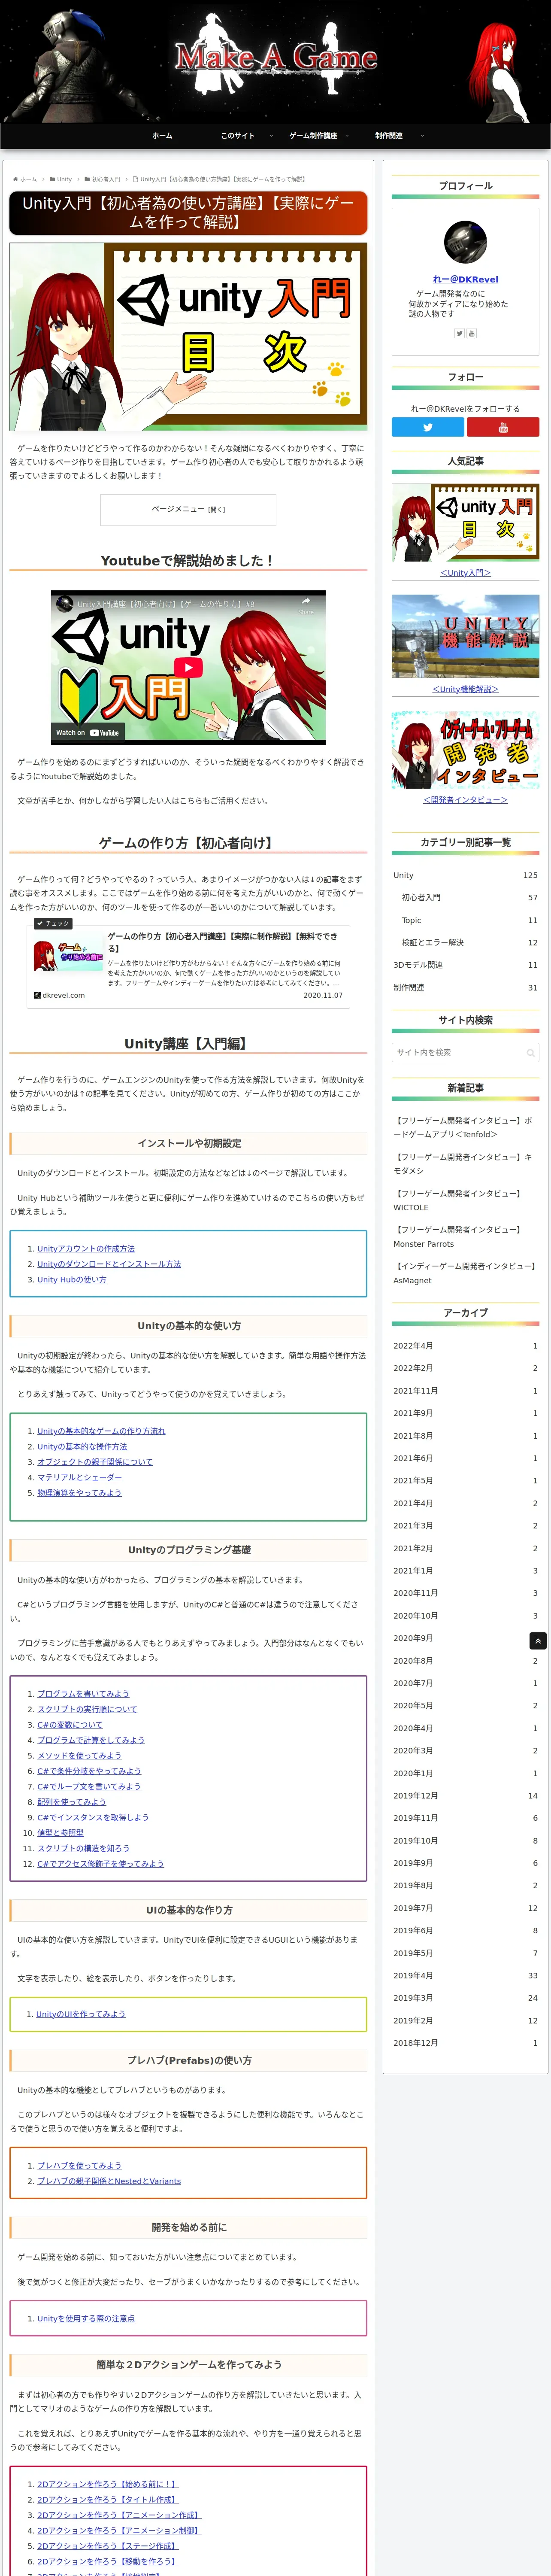Open the Topic category link
The width and height of the screenshot is (551, 2576).
[x=469, y=920]
